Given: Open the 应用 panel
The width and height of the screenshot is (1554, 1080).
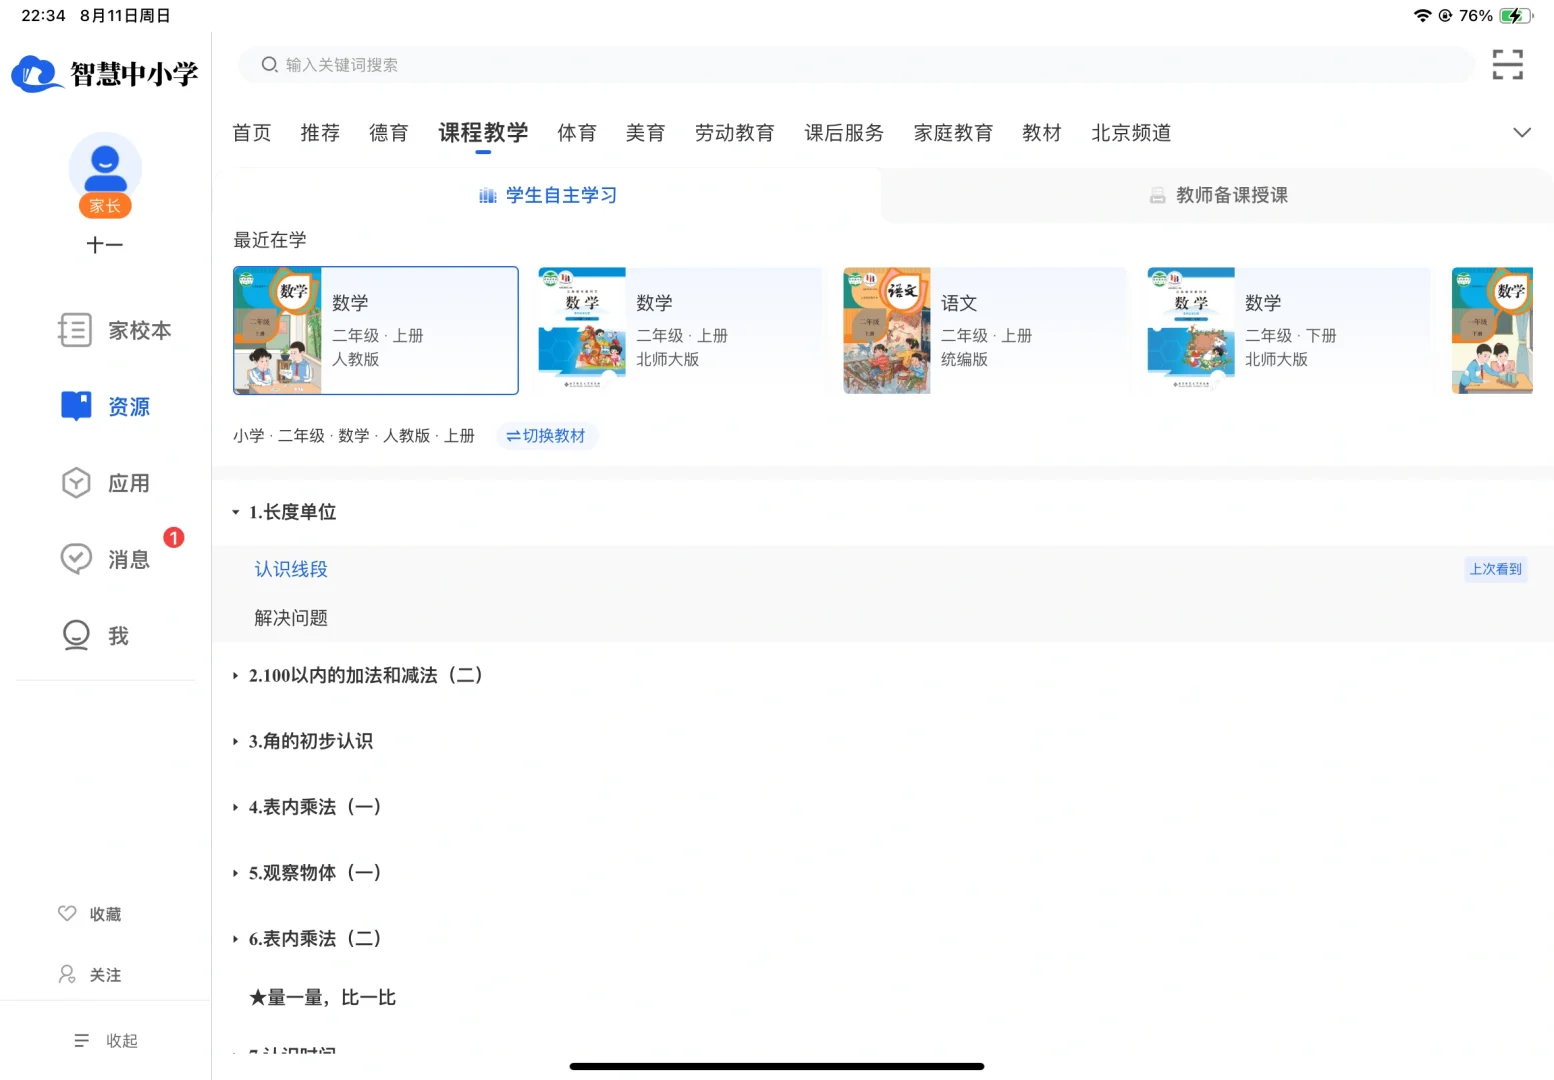Looking at the screenshot, I should (x=129, y=482).
